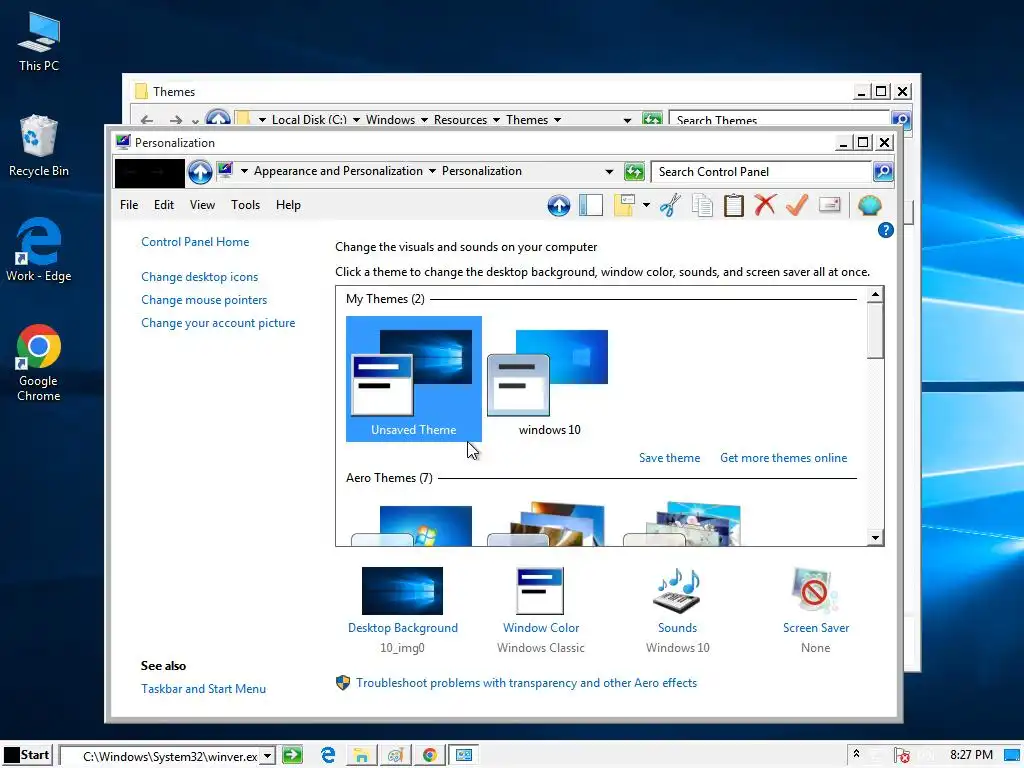This screenshot has height=768, width=1024.
Task: Click the mail envelope toolbar icon
Action: coord(829,206)
